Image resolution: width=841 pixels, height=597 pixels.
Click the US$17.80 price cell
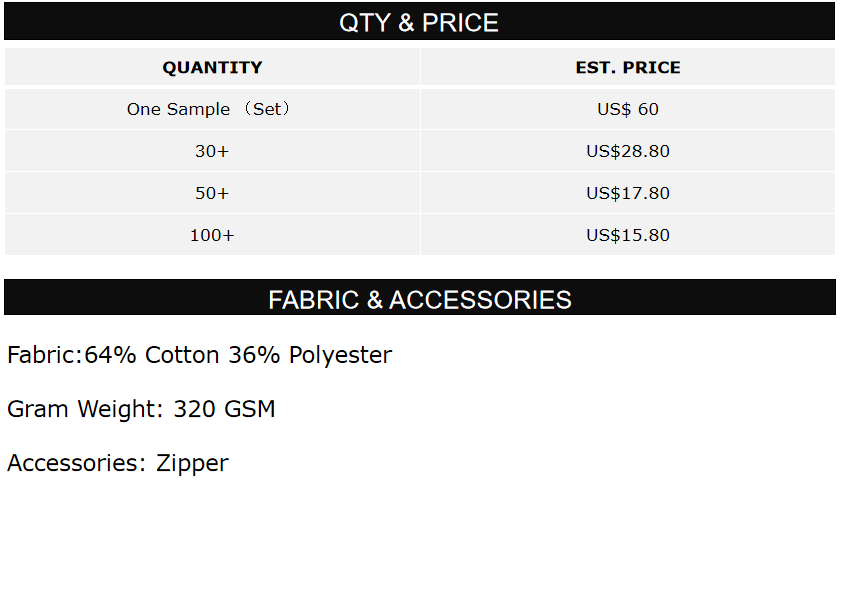click(628, 193)
